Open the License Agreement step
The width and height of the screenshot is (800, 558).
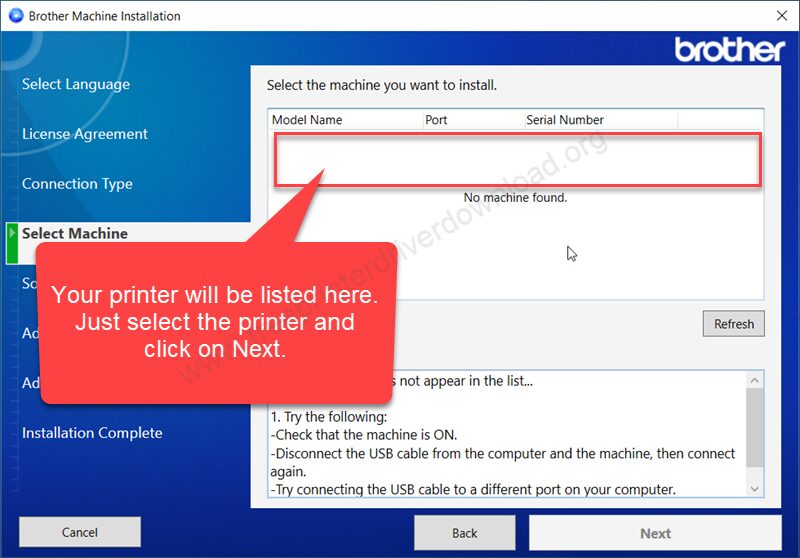point(85,134)
